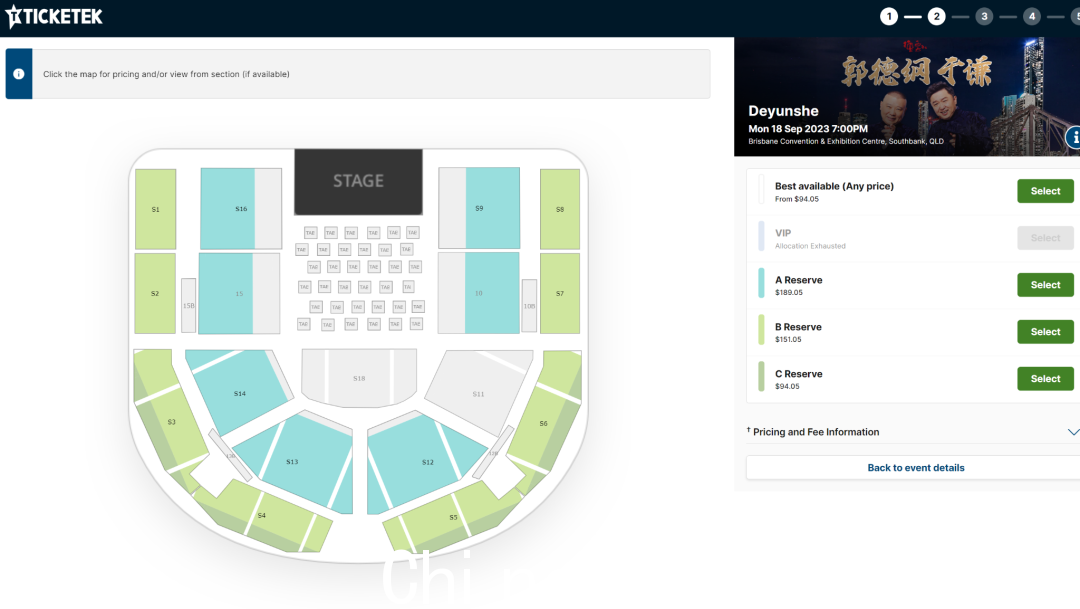The image size is (1080, 609).
Task: Click the step 4 circle in the progress bar
Action: (x=1031, y=17)
